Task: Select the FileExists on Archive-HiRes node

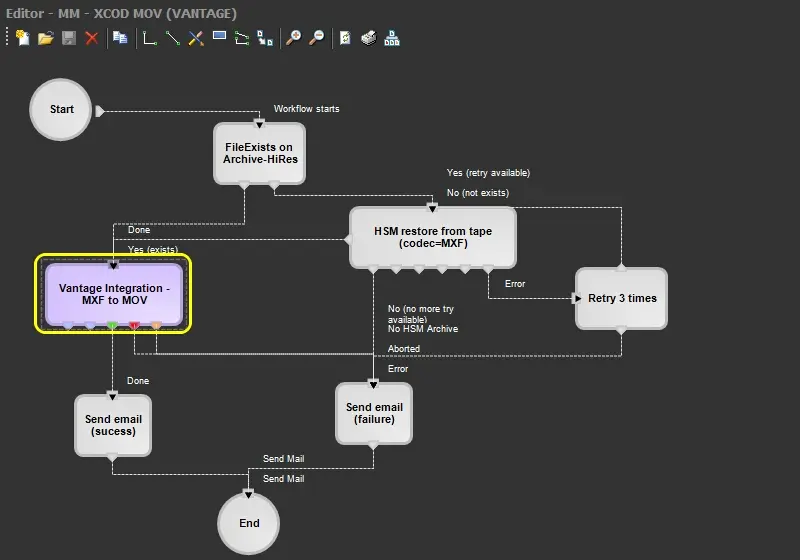Action: pos(259,153)
